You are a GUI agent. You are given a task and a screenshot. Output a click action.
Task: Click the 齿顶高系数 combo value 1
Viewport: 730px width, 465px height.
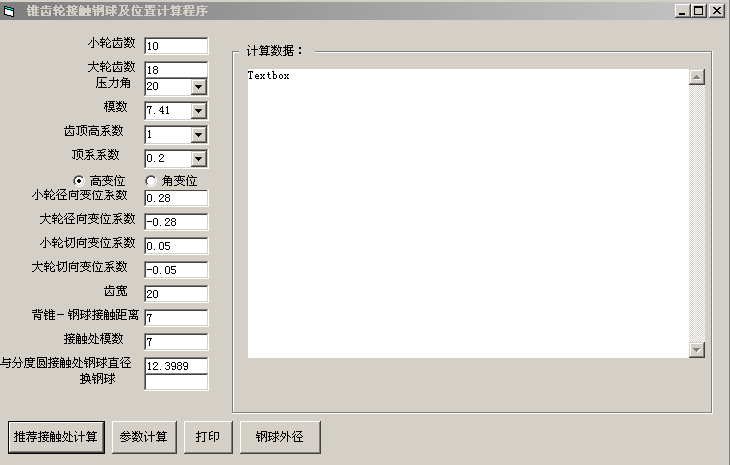pos(168,135)
